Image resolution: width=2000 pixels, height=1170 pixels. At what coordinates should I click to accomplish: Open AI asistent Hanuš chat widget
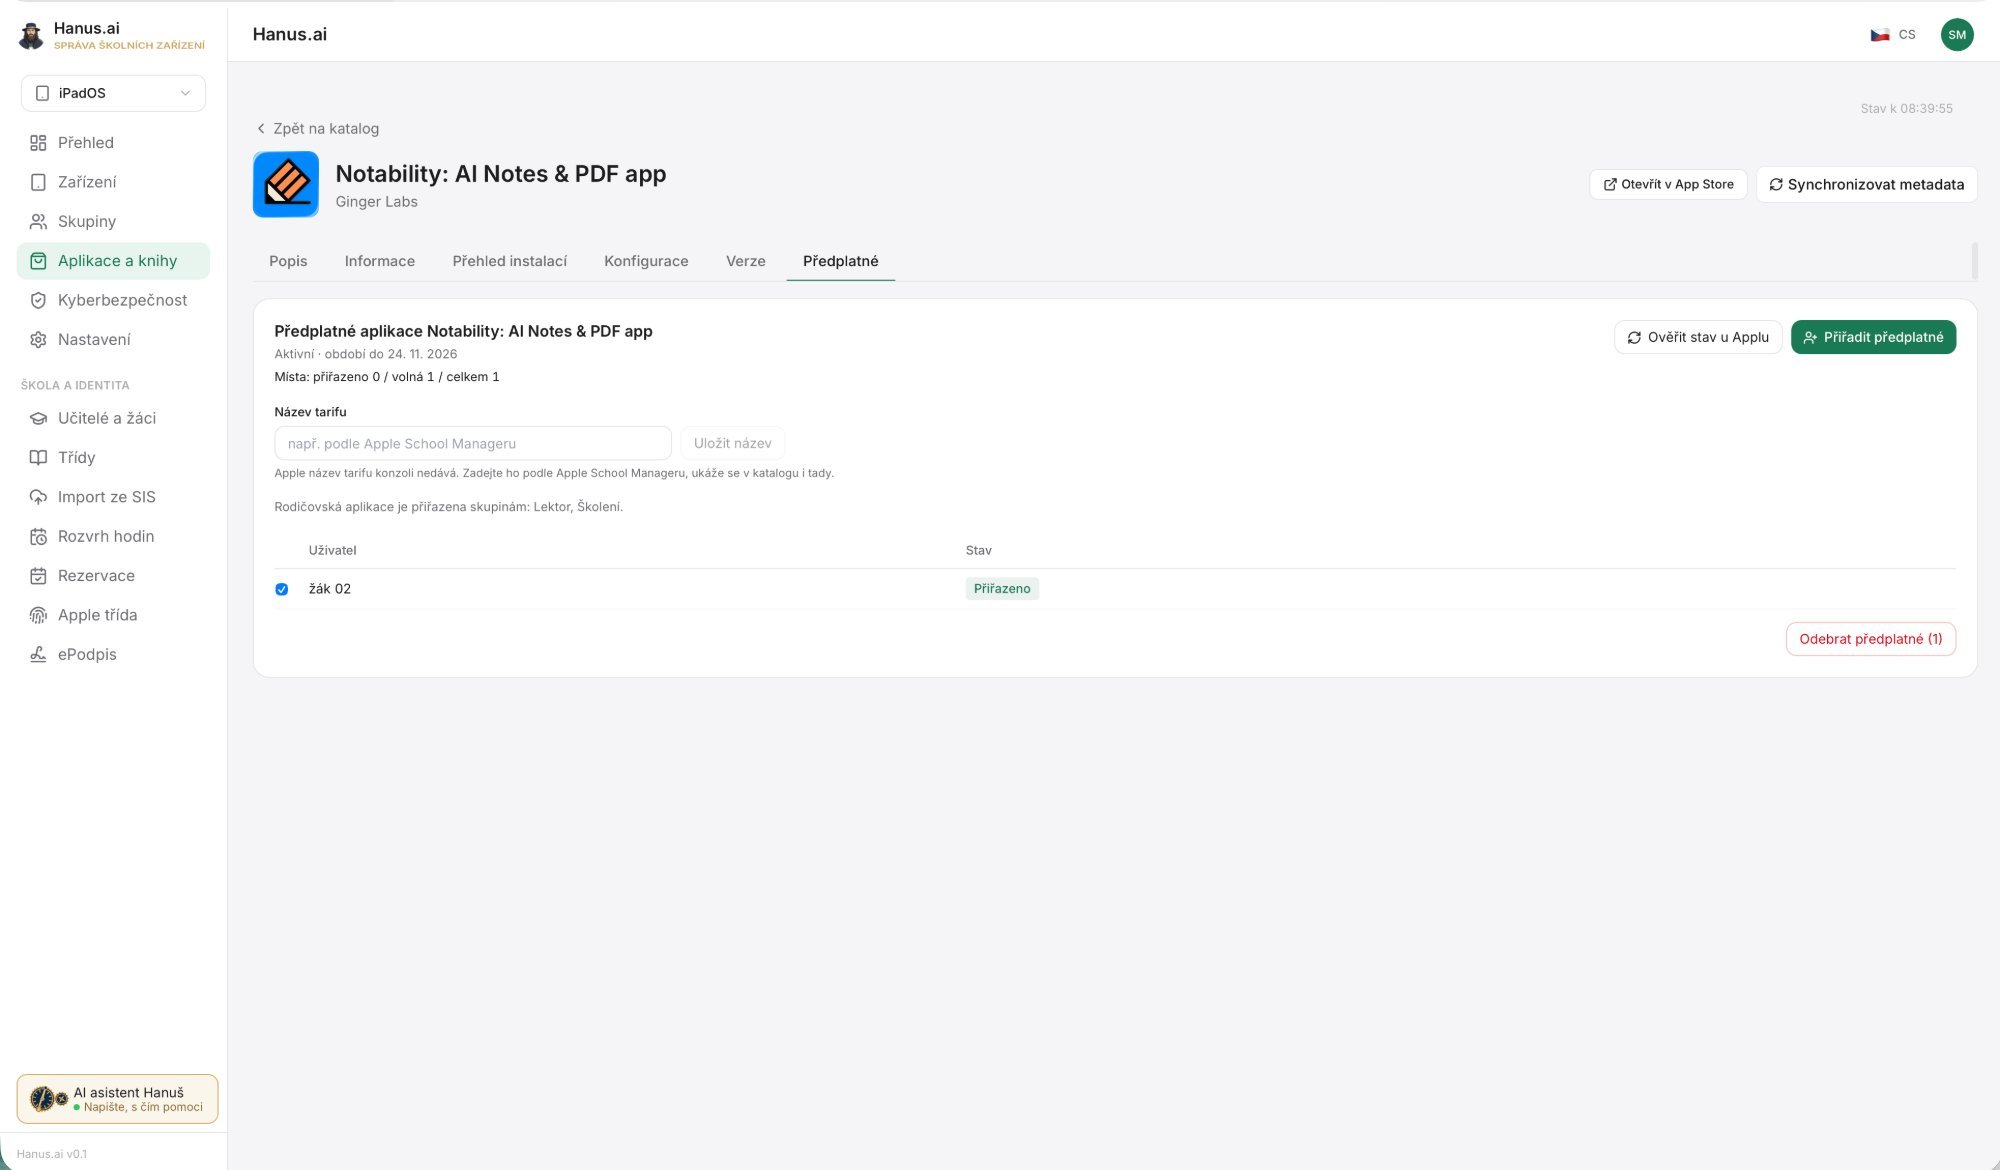117,1099
